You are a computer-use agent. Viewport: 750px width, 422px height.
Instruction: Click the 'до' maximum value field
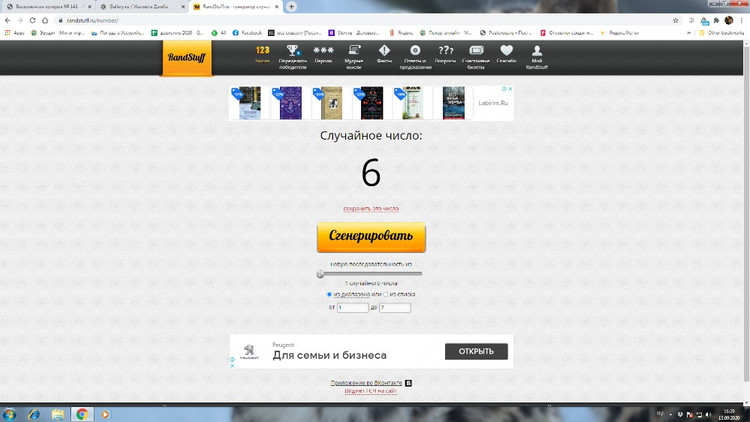pyautogui.click(x=395, y=308)
